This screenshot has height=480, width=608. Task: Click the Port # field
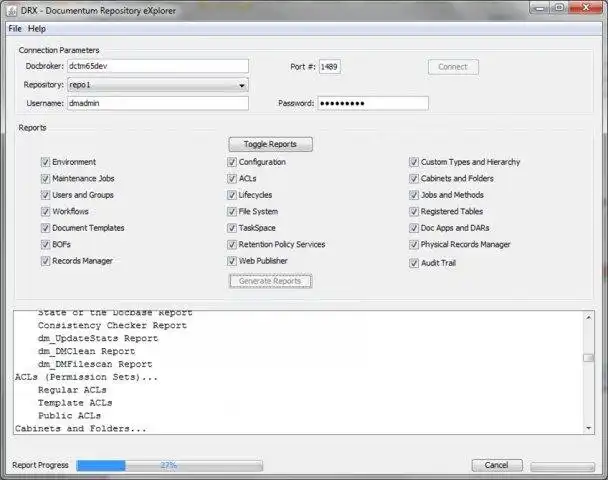pyautogui.click(x=330, y=67)
